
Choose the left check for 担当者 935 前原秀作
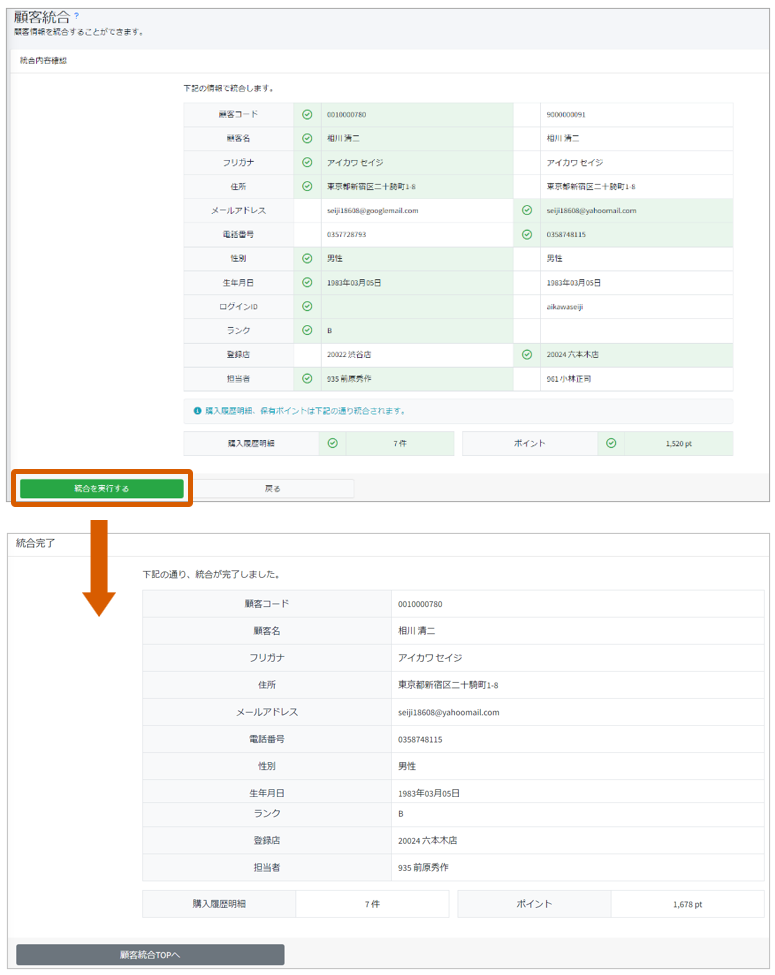pos(307,379)
